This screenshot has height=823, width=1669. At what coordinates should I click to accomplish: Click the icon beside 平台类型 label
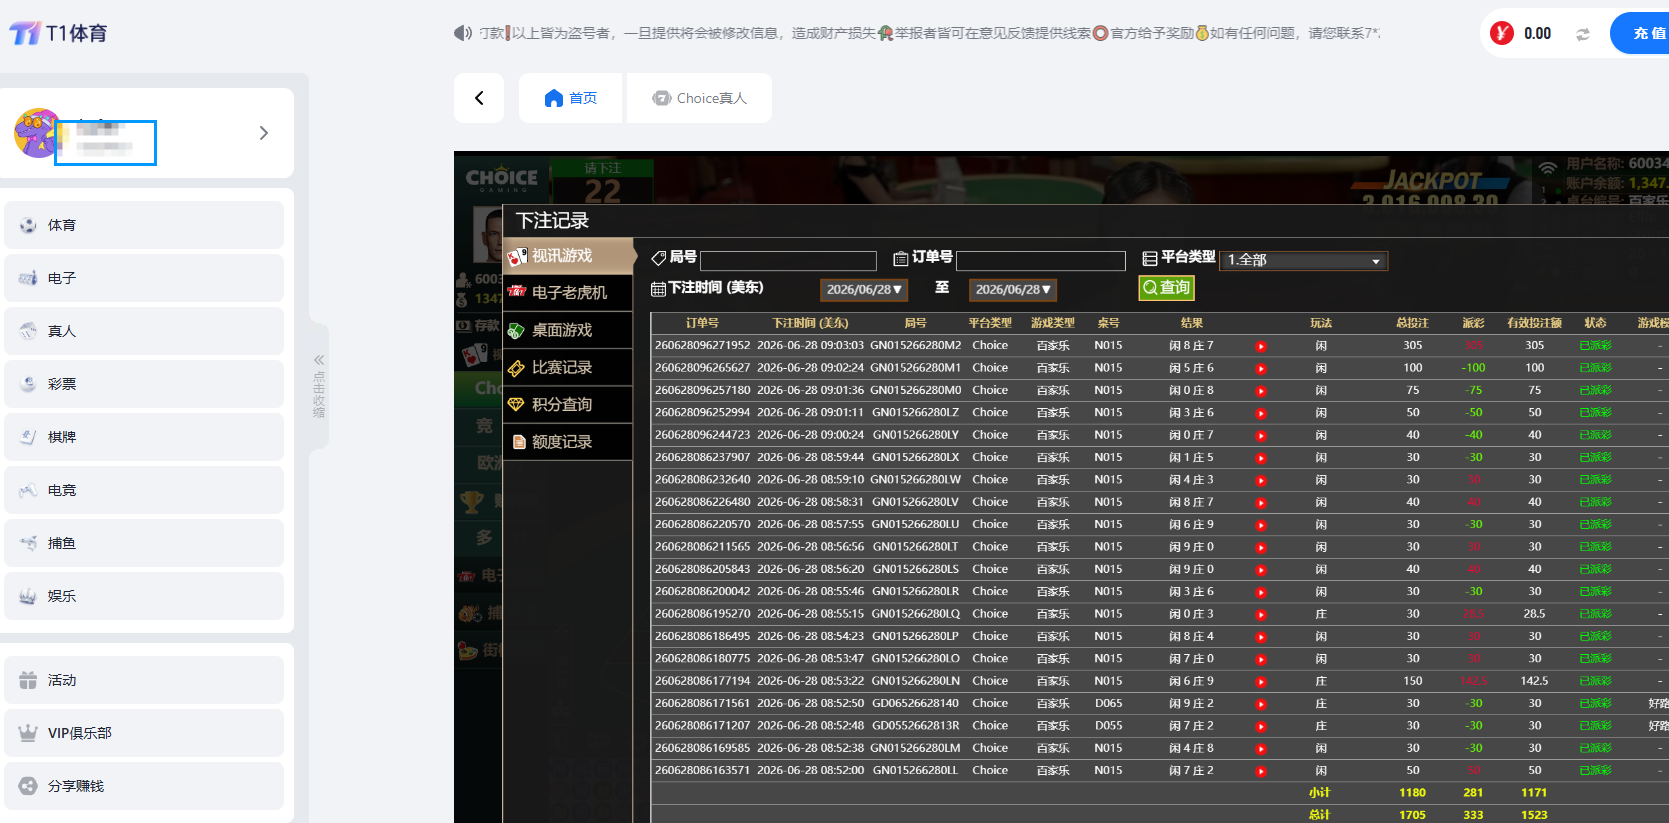[x=1150, y=258]
